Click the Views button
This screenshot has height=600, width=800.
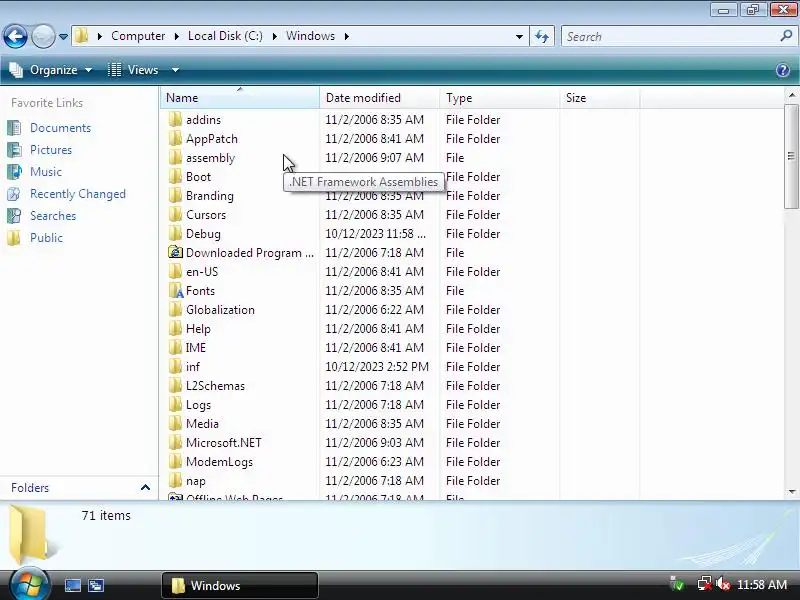coord(133,70)
